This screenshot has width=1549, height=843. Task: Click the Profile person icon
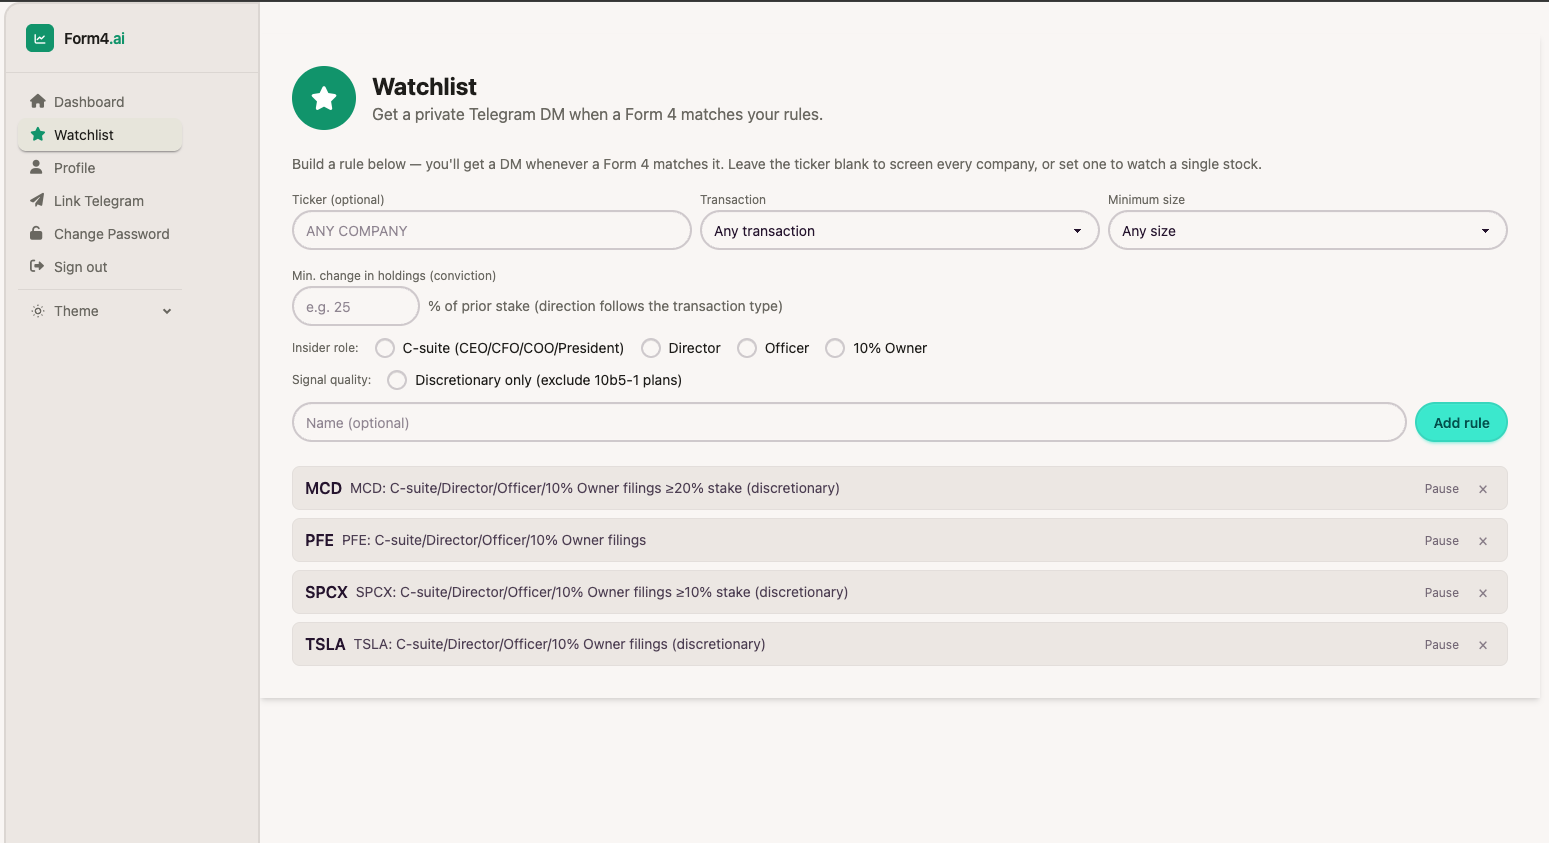coord(37,167)
